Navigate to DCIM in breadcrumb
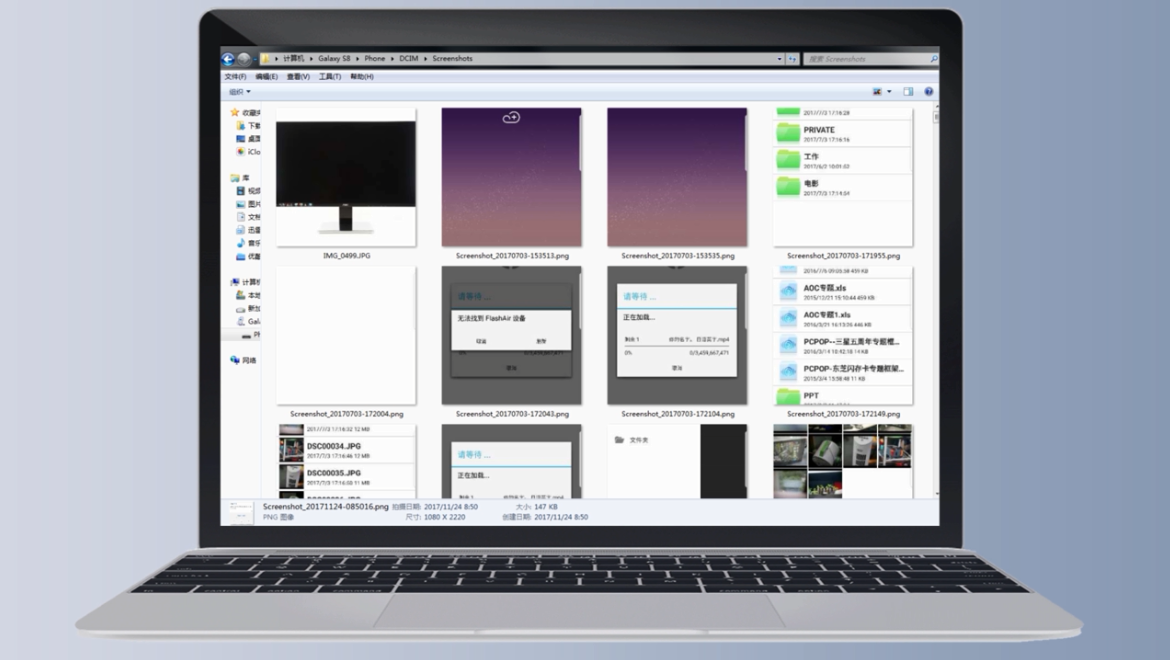This screenshot has width=1170, height=660. pos(408,58)
